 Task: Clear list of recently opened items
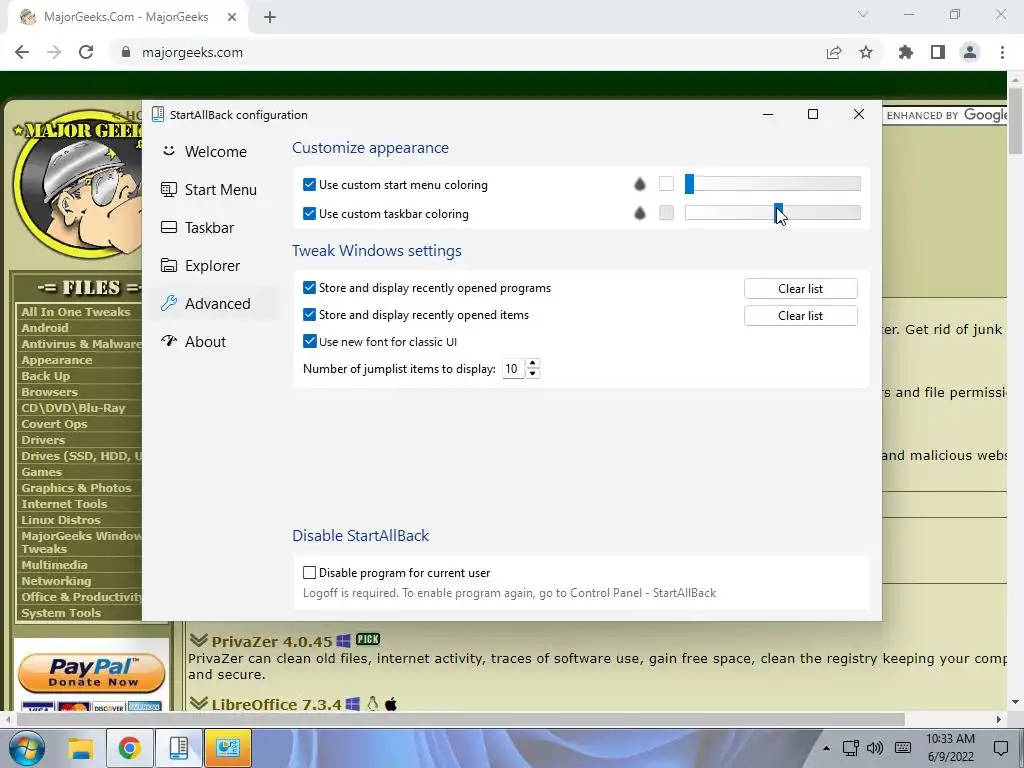pyautogui.click(x=801, y=315)
